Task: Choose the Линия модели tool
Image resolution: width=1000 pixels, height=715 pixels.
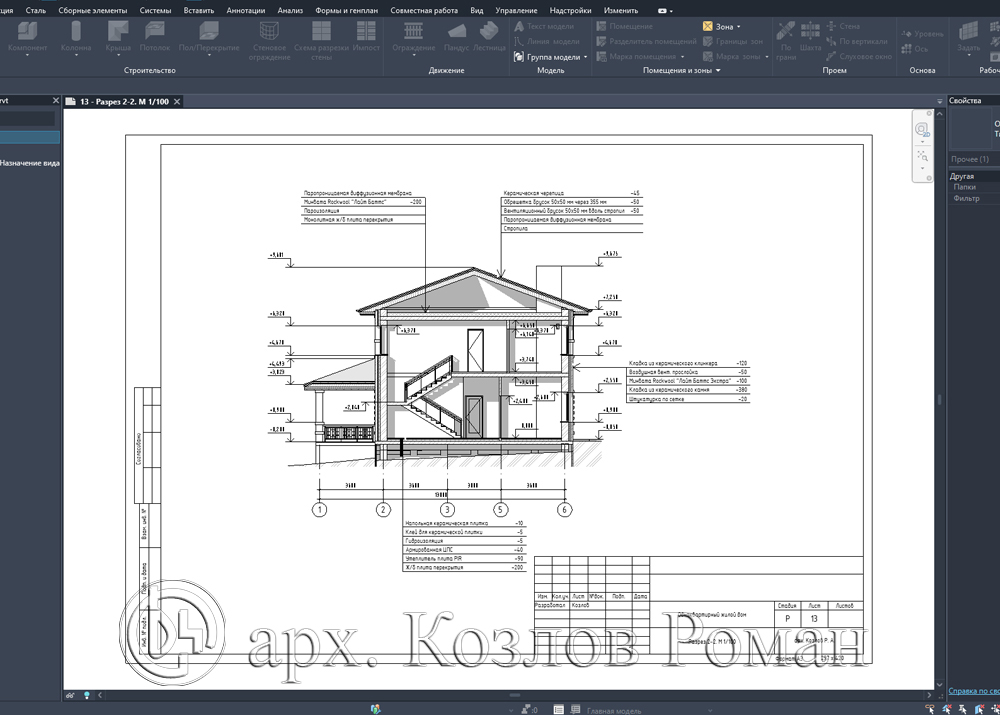Action: 547,41
